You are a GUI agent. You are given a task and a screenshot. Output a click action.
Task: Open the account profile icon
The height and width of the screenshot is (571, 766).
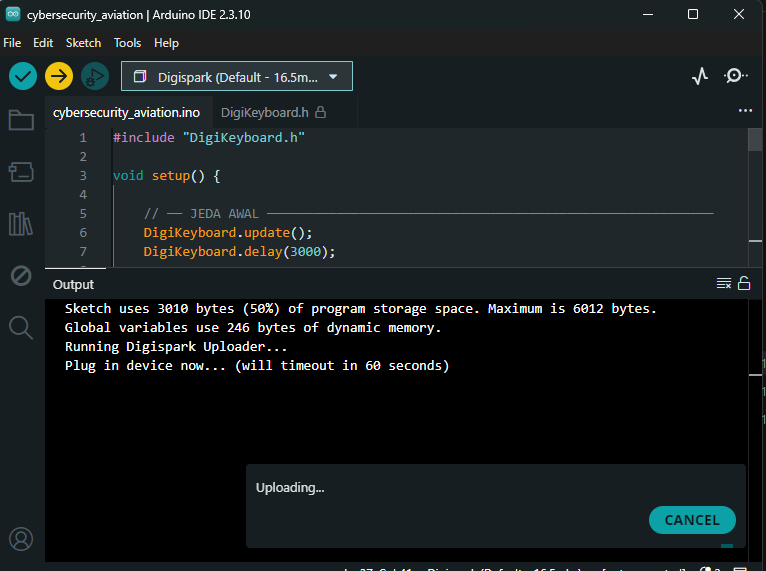point(21,539)
